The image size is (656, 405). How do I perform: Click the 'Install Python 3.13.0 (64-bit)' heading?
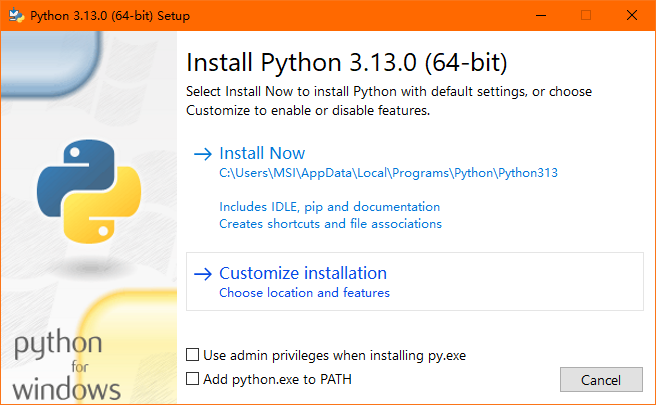click(x=347, y=63)
